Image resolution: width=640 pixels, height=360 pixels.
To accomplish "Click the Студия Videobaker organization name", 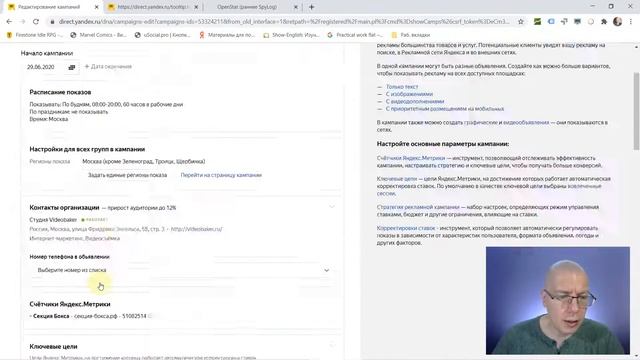I will (x=53, y=220).
